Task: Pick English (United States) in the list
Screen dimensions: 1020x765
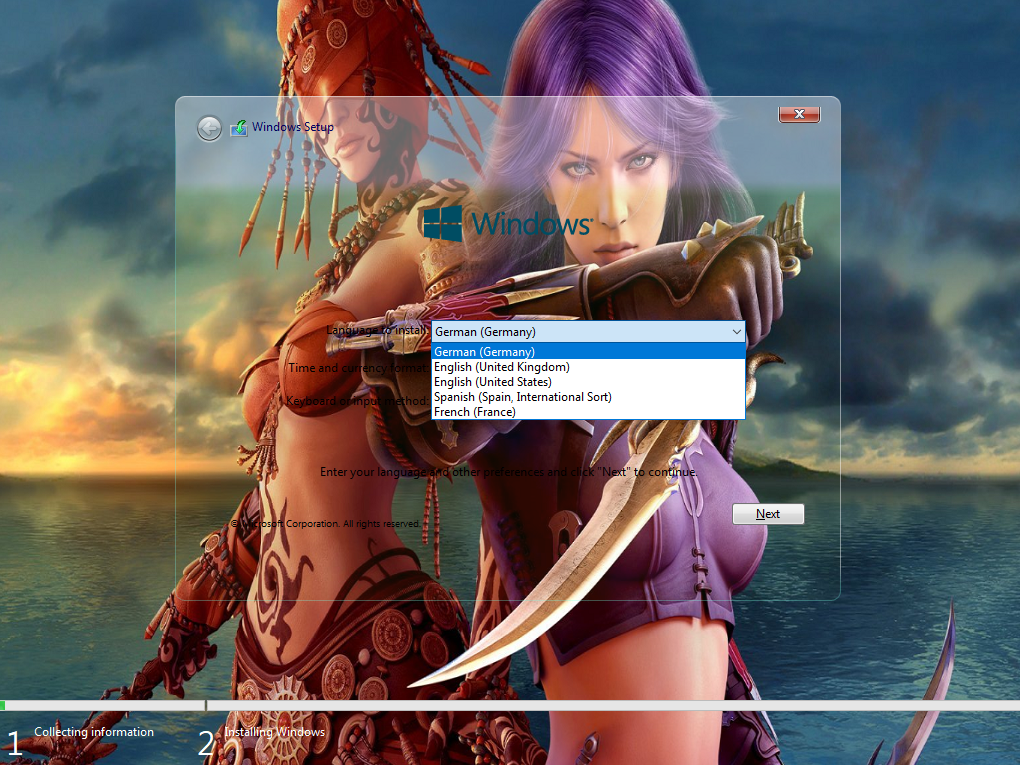Action: pyautogui.click(x=588, y=382)
